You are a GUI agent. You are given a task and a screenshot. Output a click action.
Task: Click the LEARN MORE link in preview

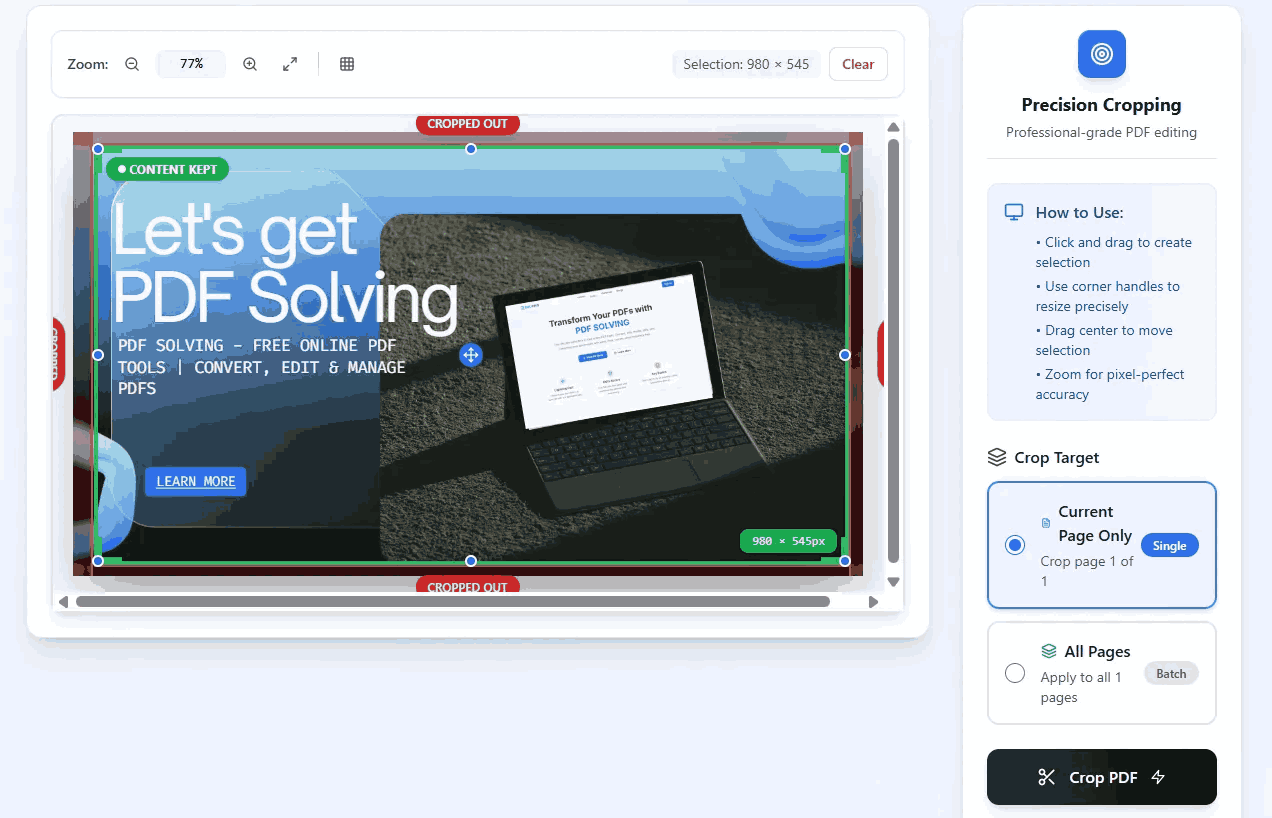pos(196,481)
